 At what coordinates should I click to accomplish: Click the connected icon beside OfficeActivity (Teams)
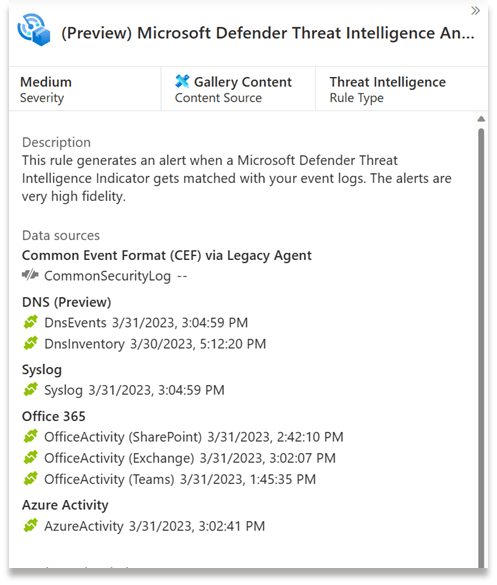click(31, 479)
